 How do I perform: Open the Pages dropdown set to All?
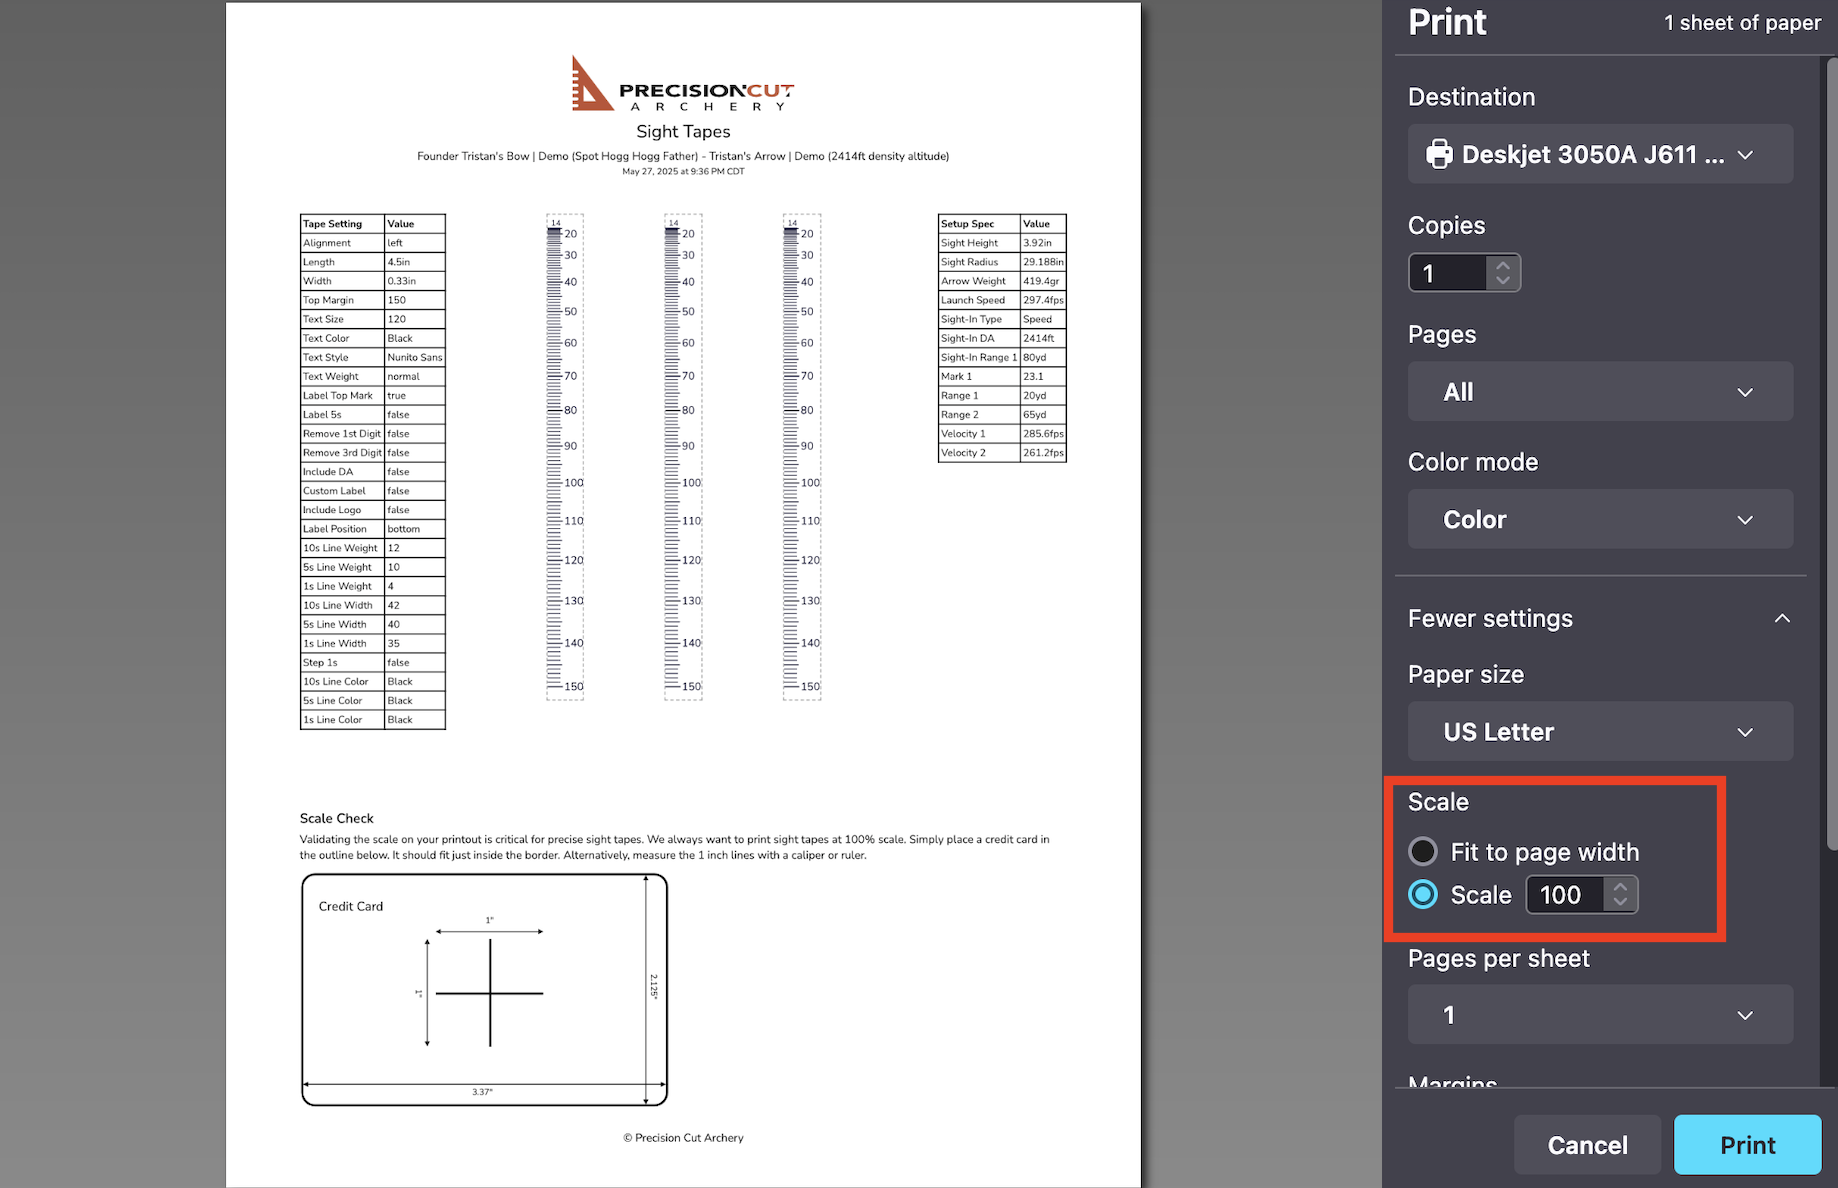pos(1600,392)
